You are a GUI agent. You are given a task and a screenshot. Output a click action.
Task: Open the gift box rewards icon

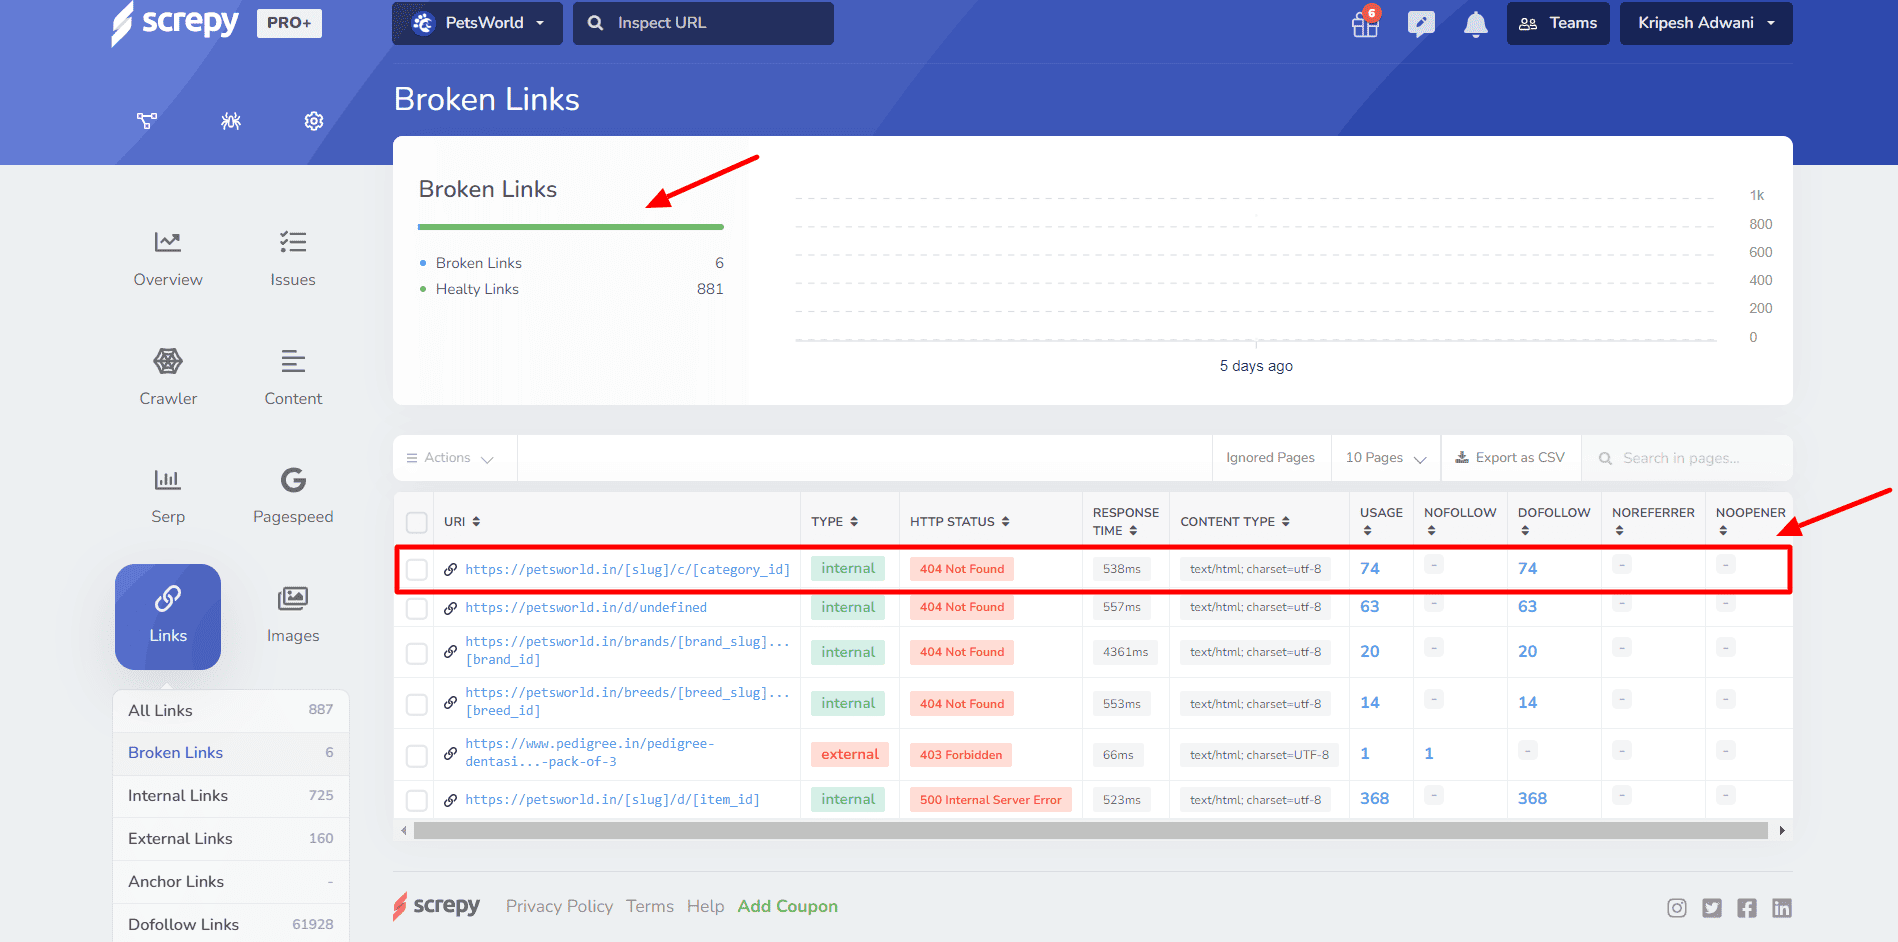[x=1365, y=24]
